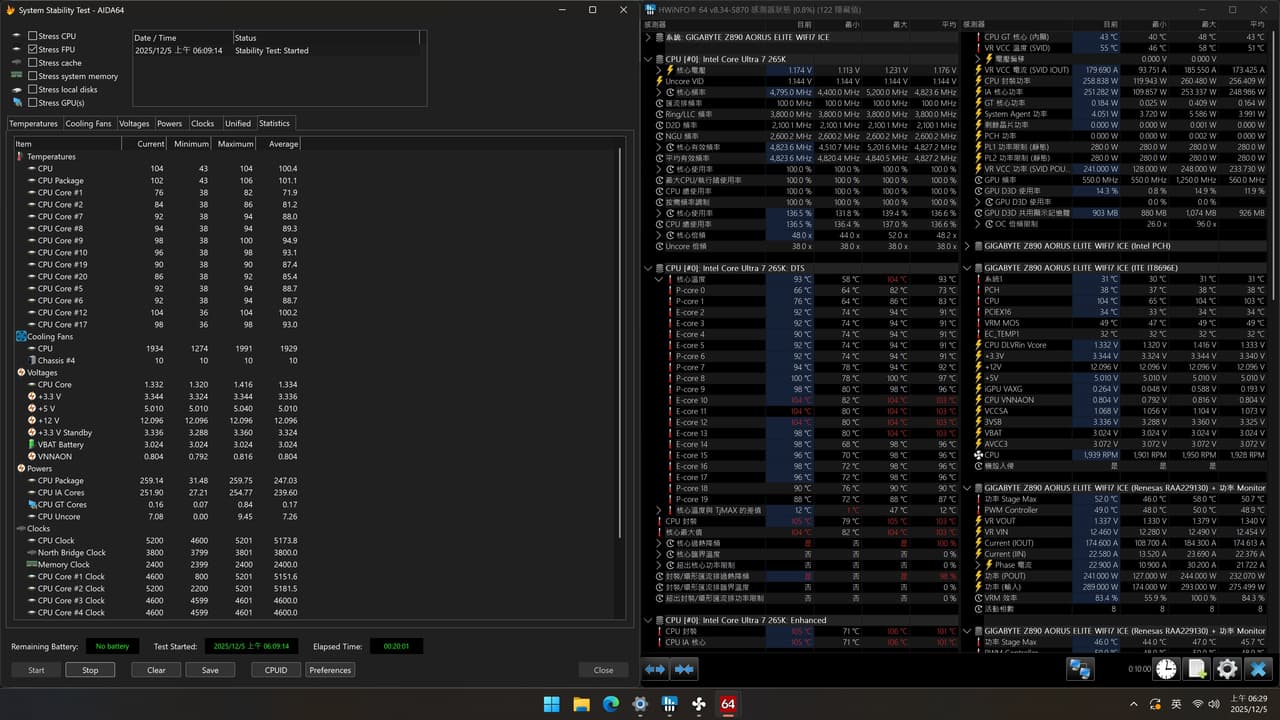The width and height of the screenshot is (1280, 720).
Task: Collapse CPU [#0] 265K: DTS section
Action: (649, 268)
